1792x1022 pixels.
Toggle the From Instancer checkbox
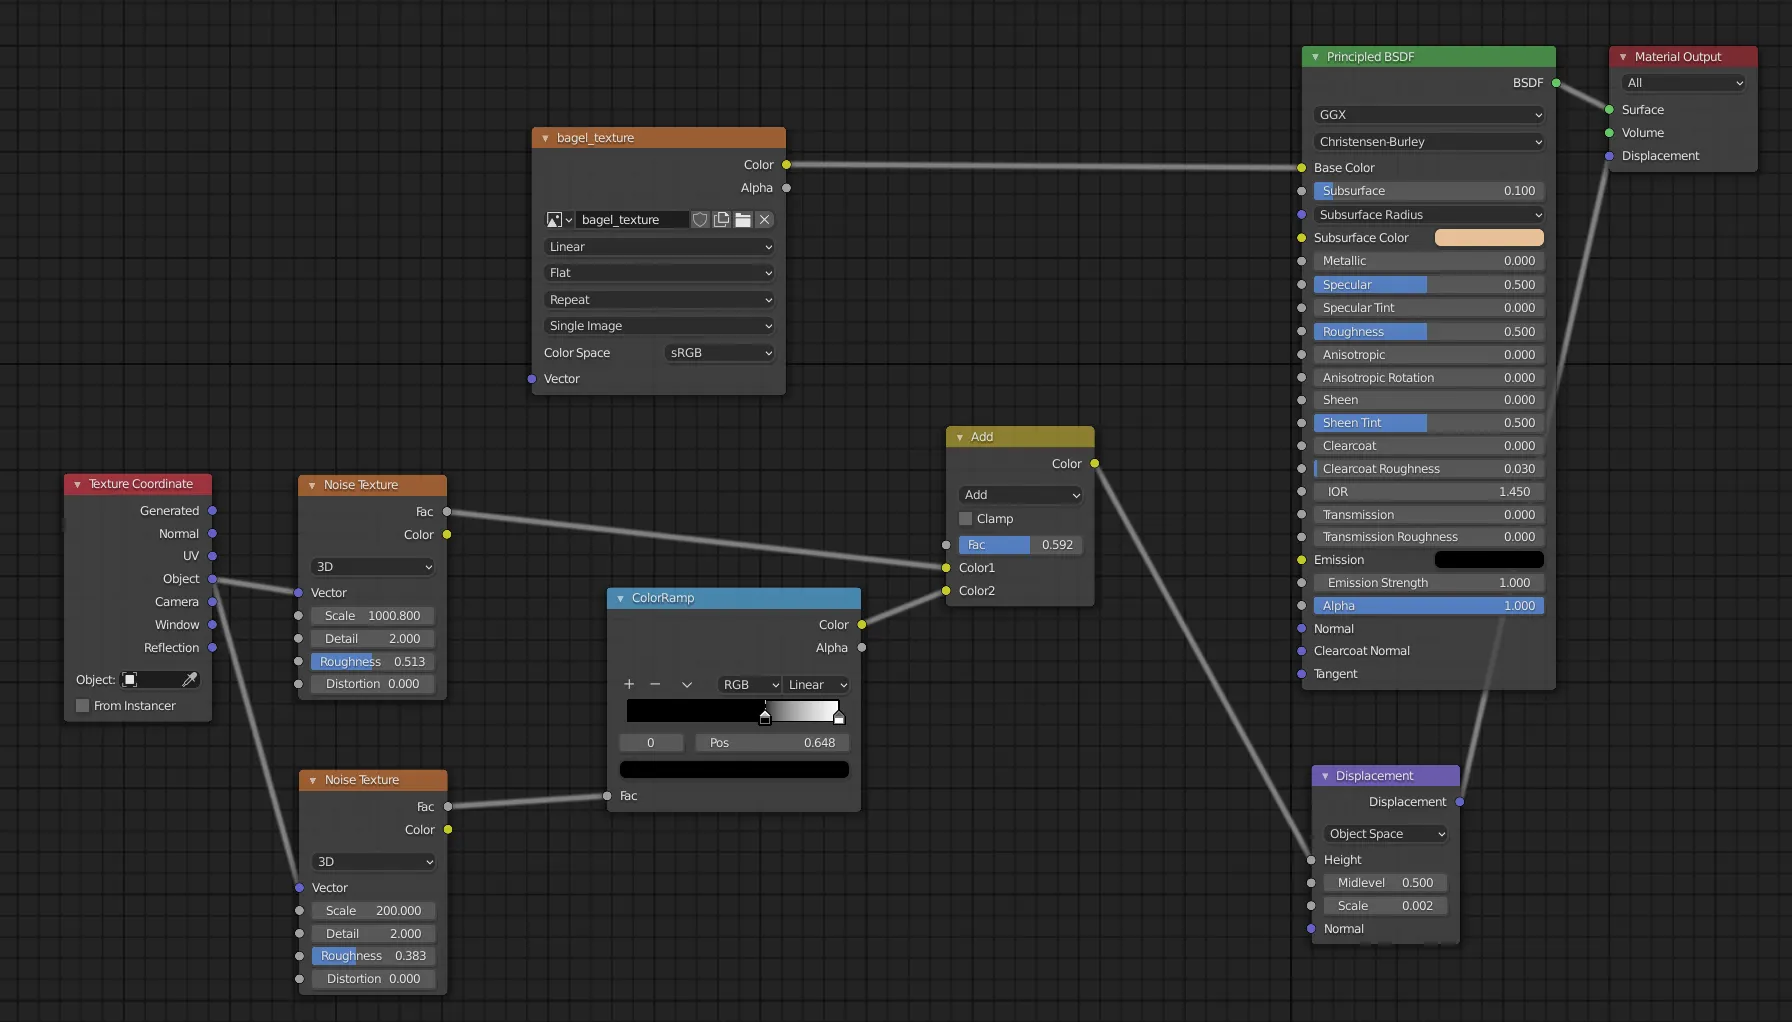(x=83, y=706)
